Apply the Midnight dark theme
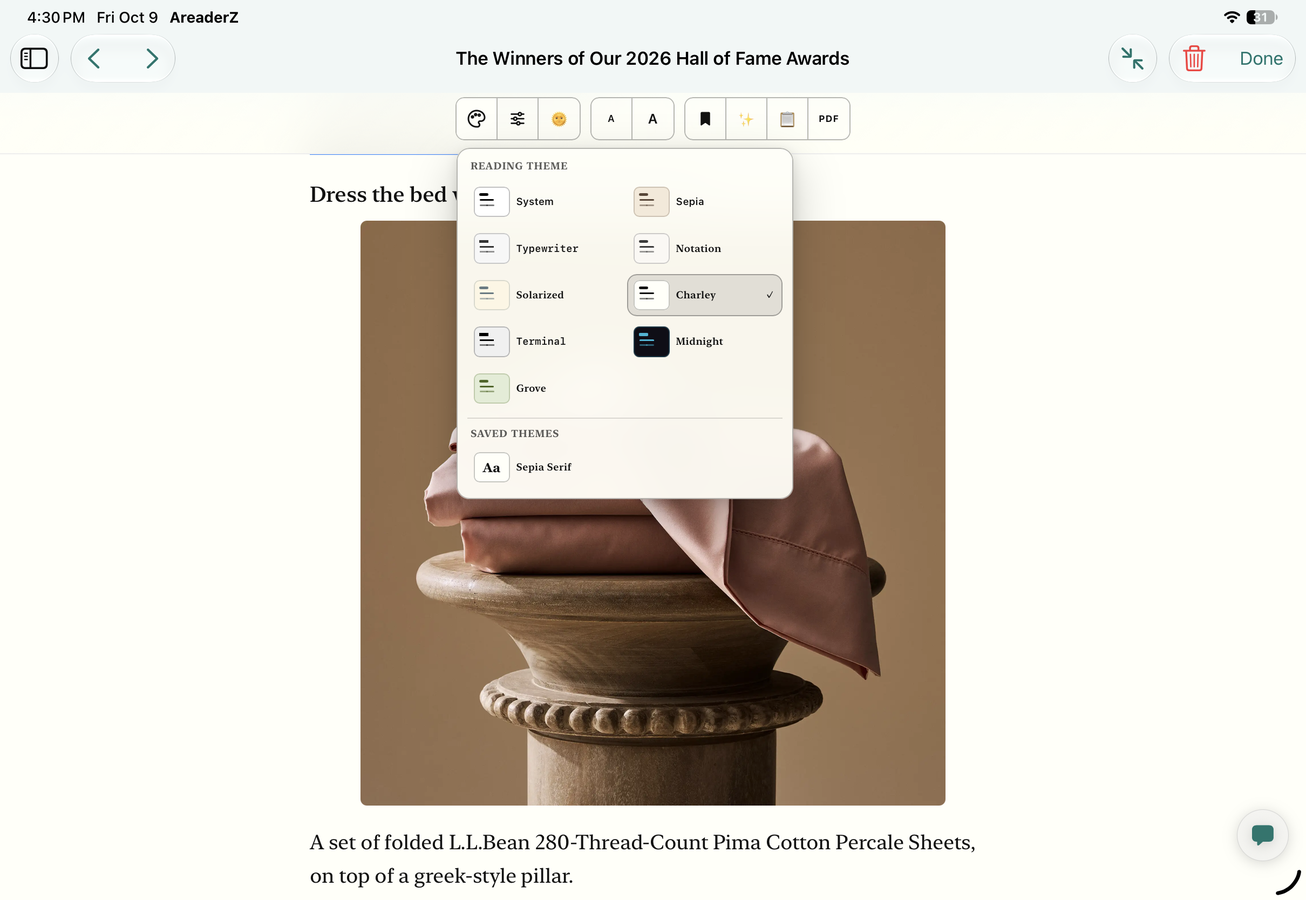The height and width of the screenshot is (900, 1306). click(x=705, y=341)
